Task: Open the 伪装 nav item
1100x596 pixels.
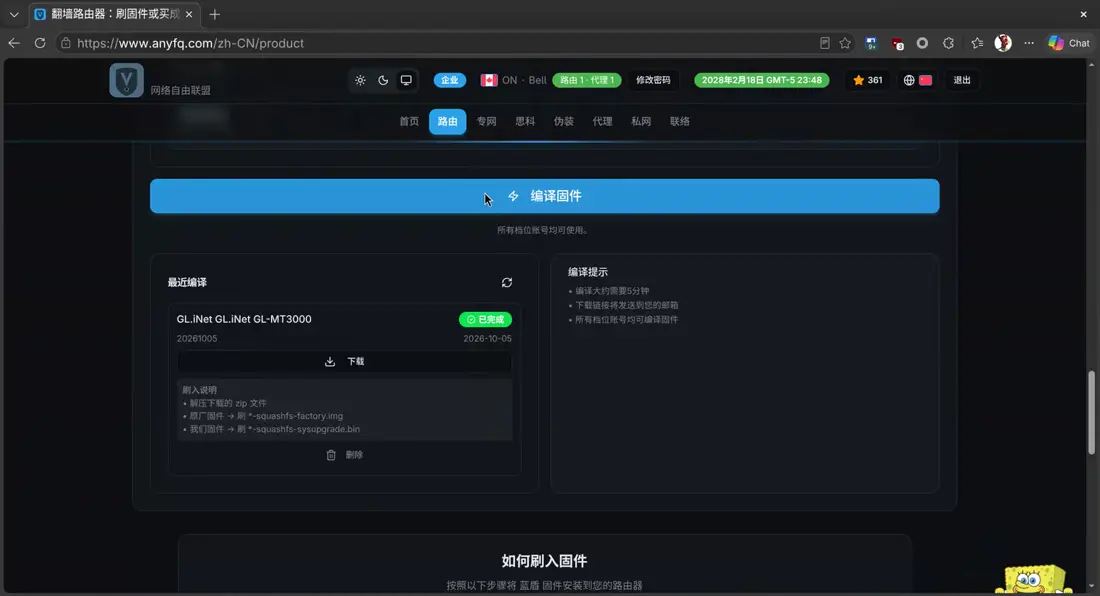Action: [563, 121]
